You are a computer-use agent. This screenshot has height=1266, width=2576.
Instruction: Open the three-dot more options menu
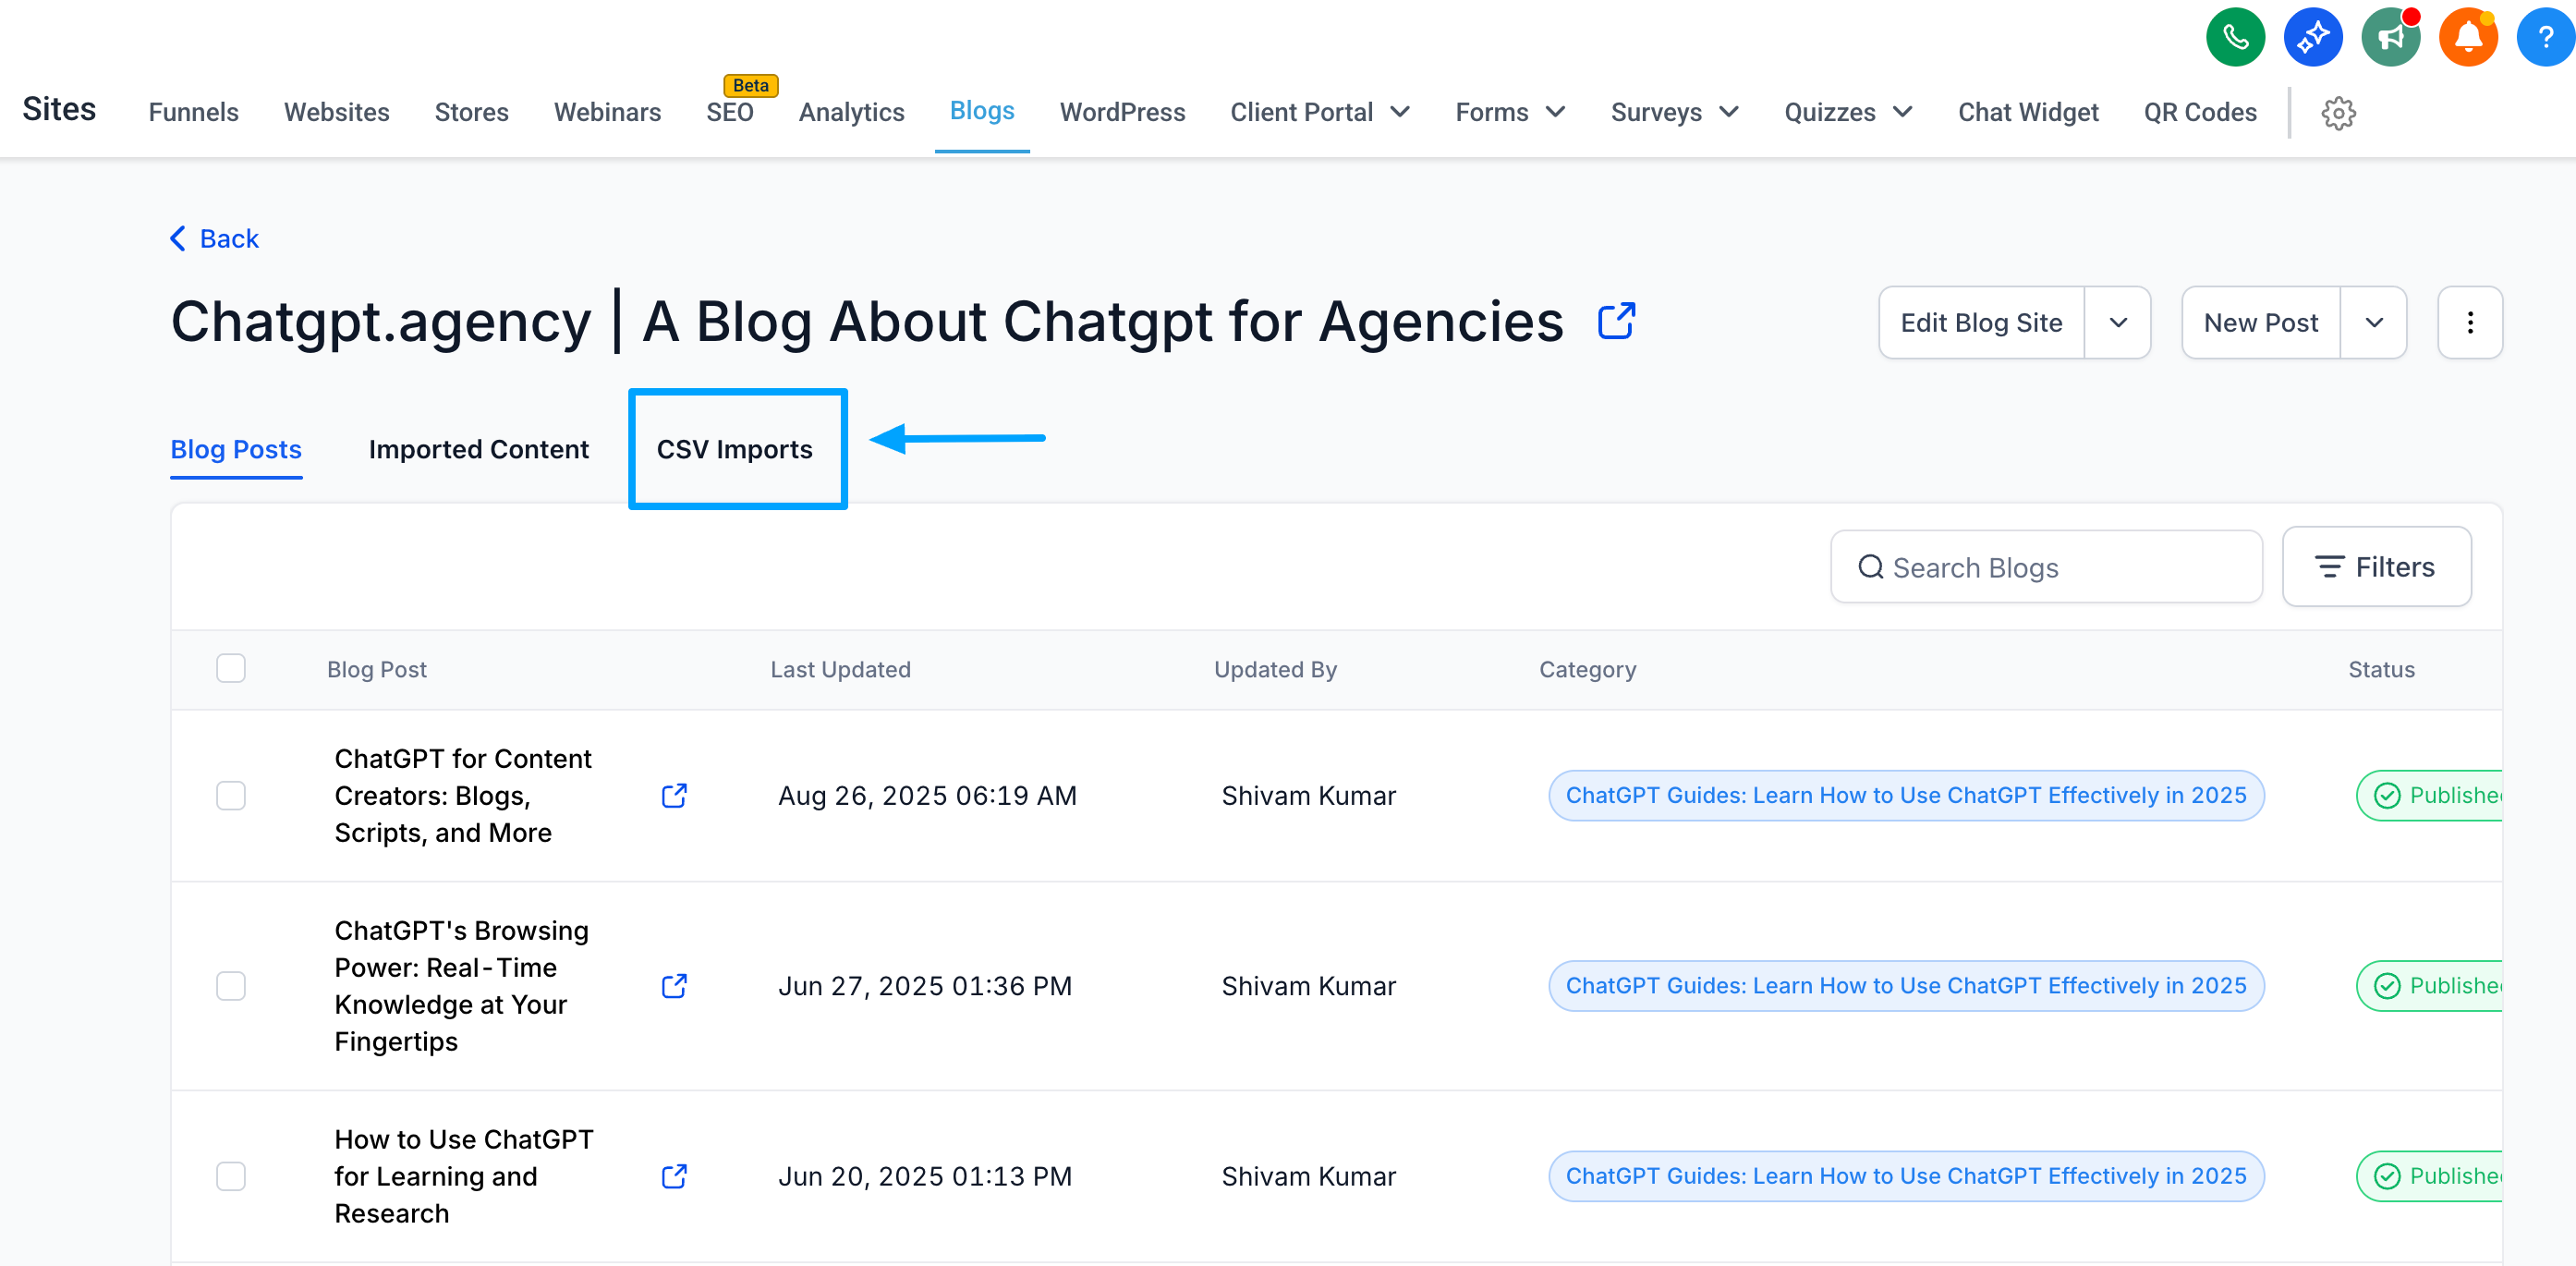2470,322
